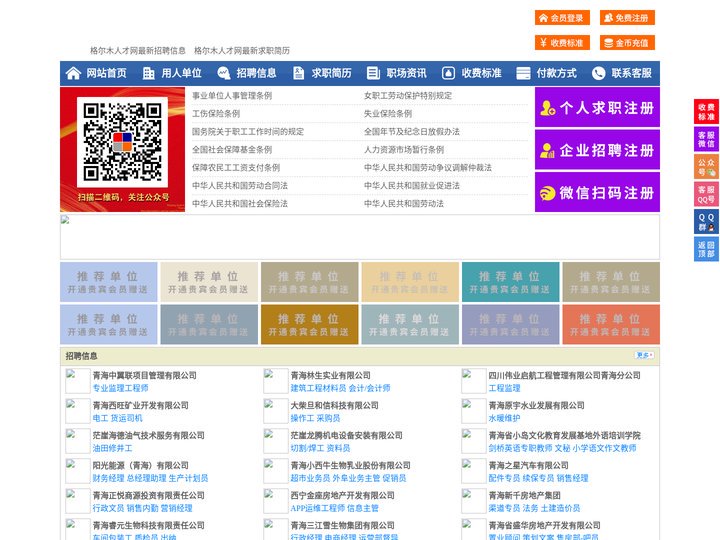Open the 专业监理工程师 job link
This screenshot has height=540, width=720.
pos(120,388)
